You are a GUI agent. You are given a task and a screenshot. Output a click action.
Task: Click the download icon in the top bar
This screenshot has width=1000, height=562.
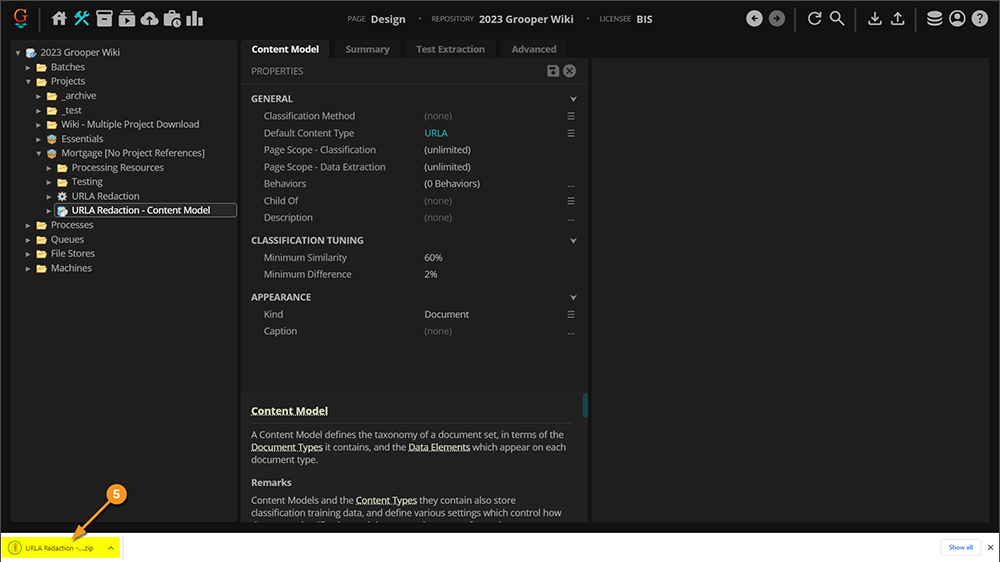875,18
